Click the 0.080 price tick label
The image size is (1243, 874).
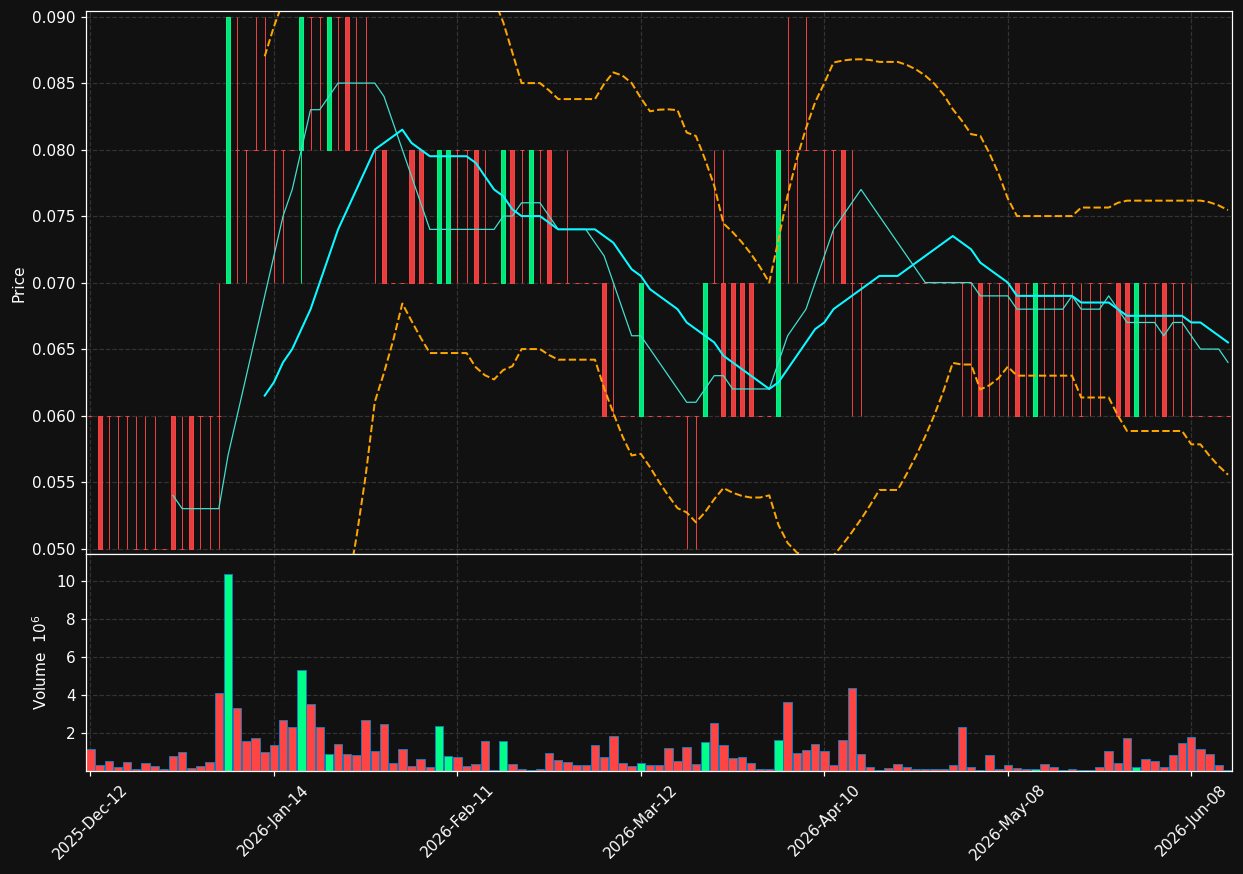(54, 151)
